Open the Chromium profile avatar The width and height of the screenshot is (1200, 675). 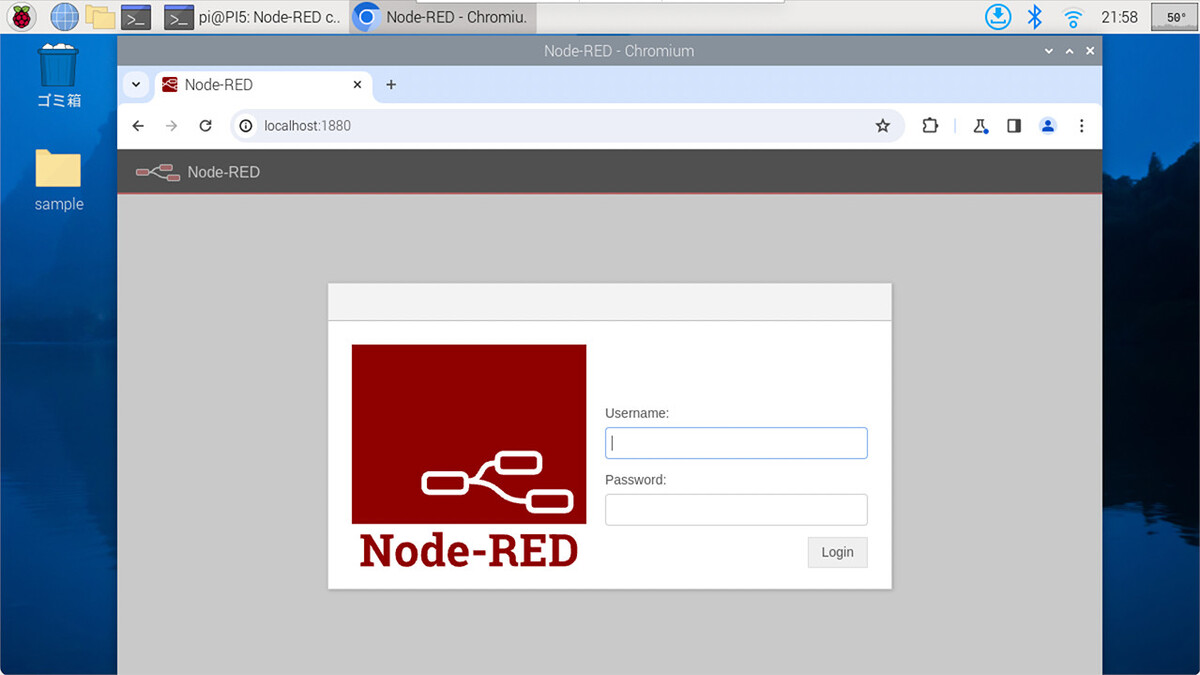pyautogui.click(x=1048, y=126)
